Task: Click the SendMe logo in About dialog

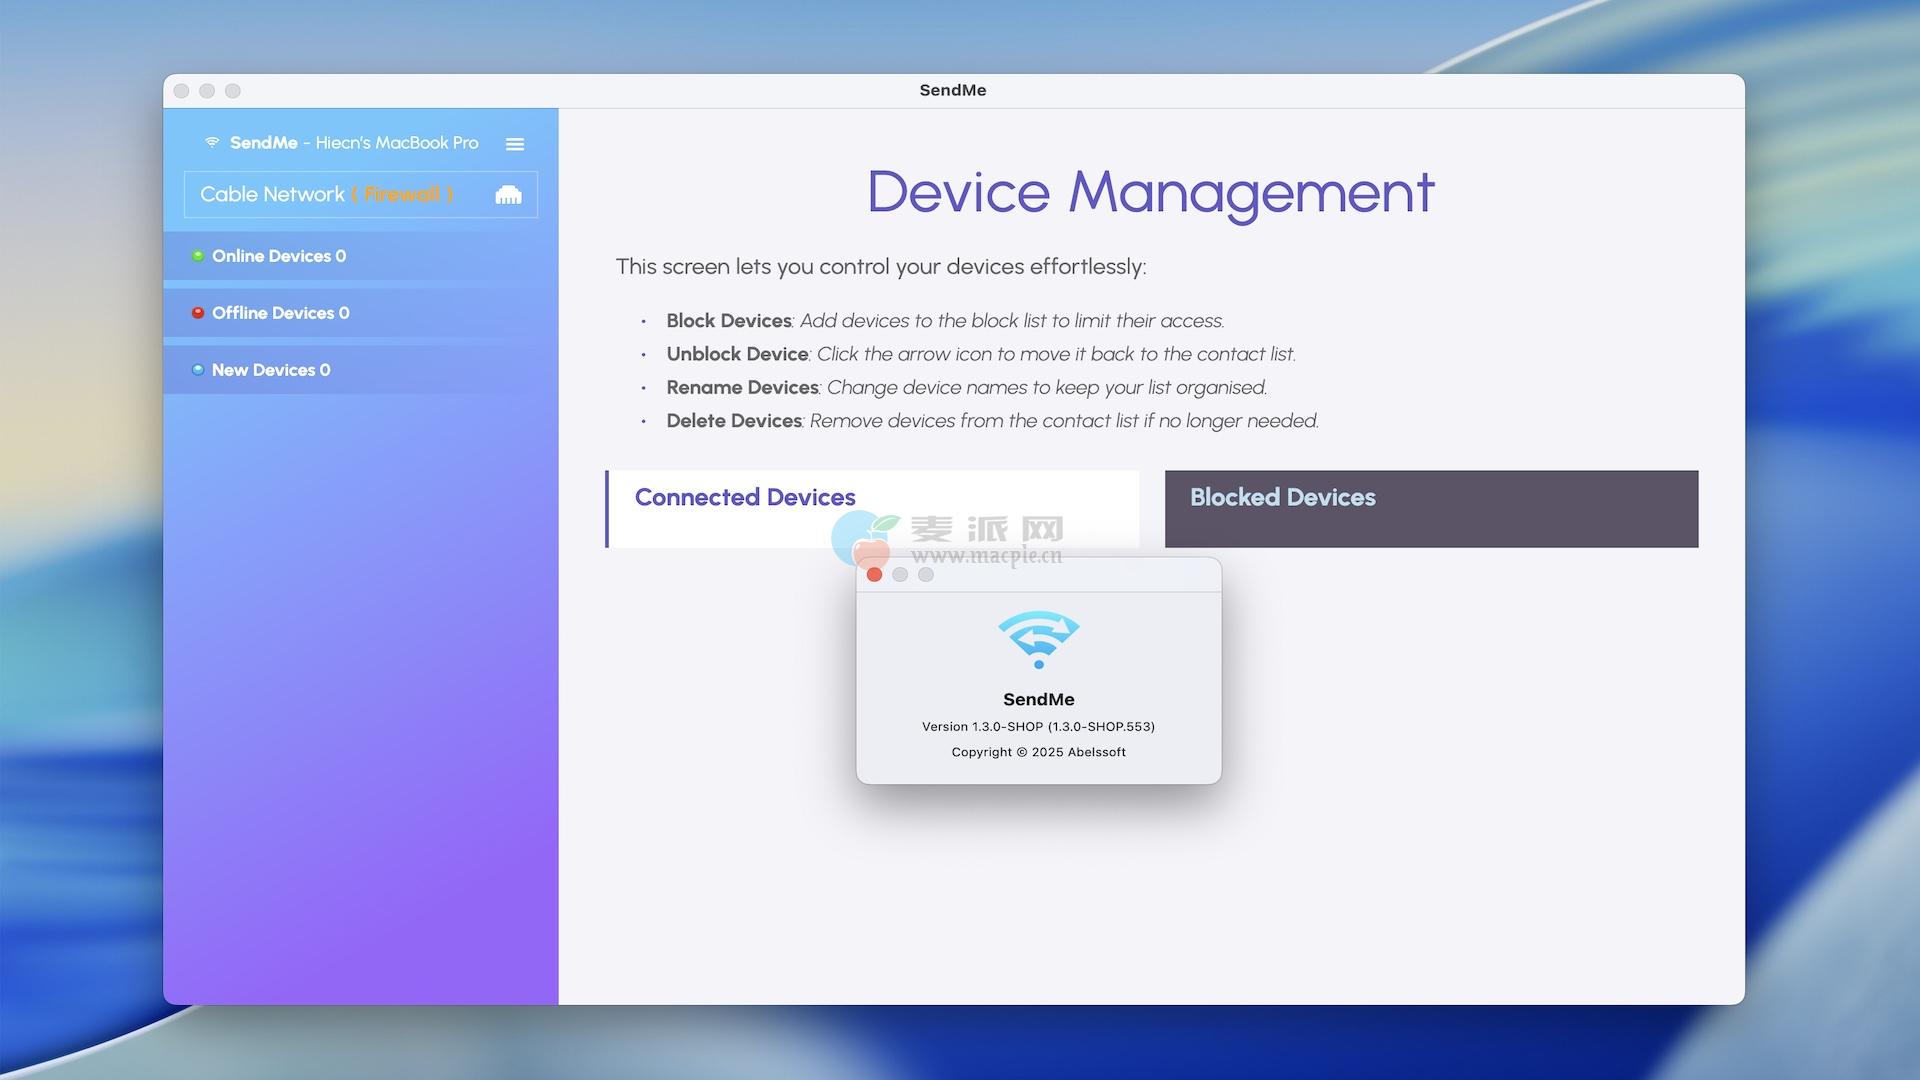Action: (1038, 638)
